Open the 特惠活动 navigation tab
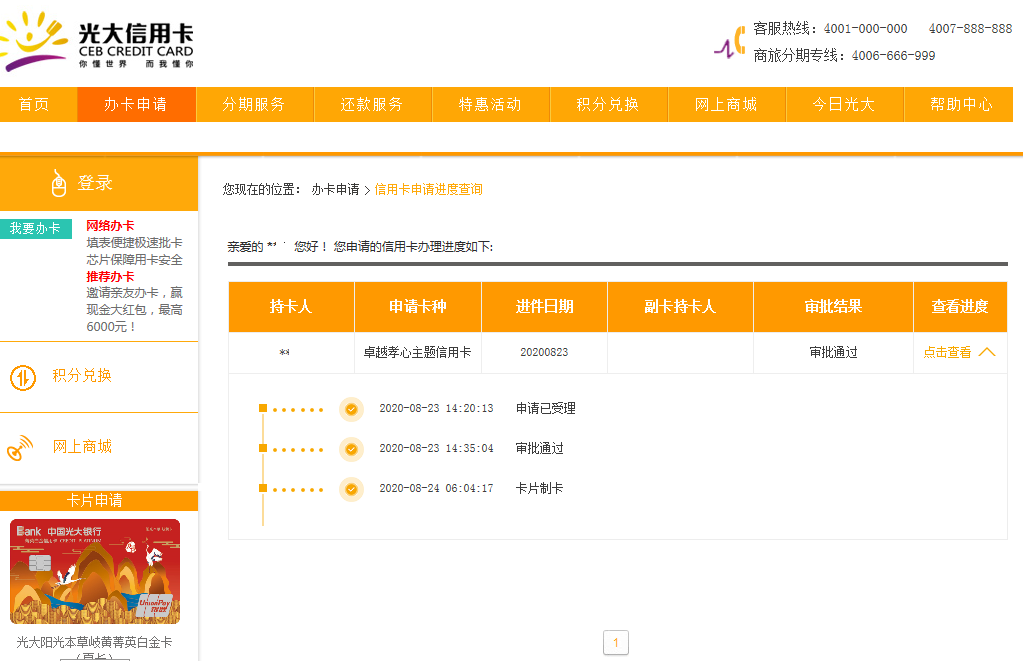The width and height of the screenshot is (1023, 661). click(x=491, y=104)
